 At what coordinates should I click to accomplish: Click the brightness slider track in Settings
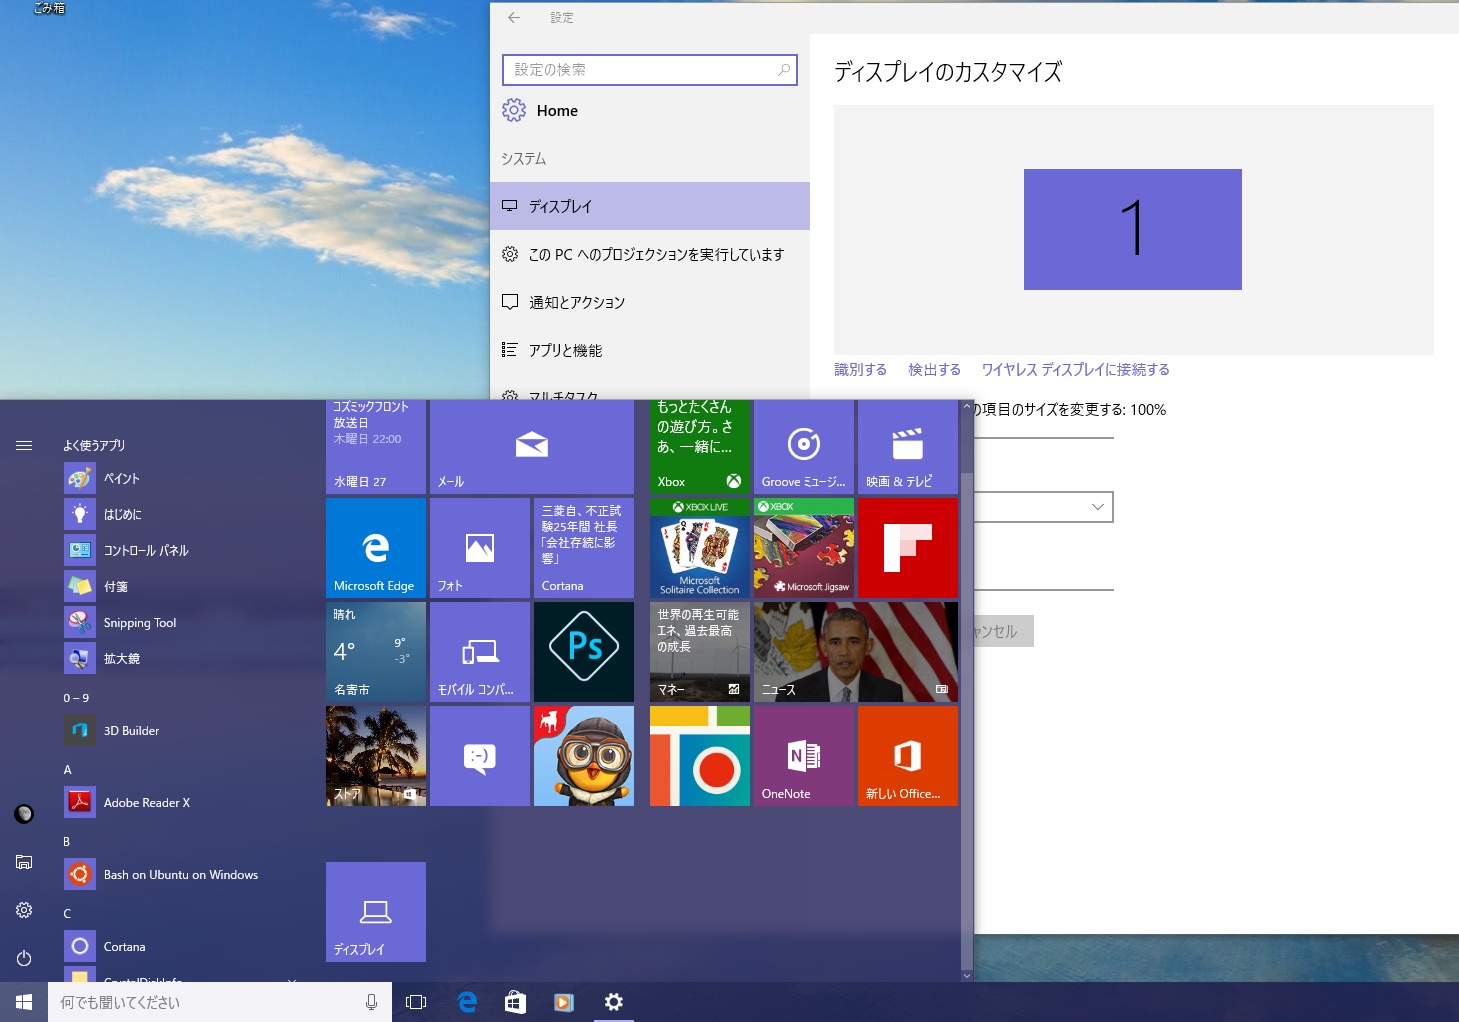click(1043, 590)
